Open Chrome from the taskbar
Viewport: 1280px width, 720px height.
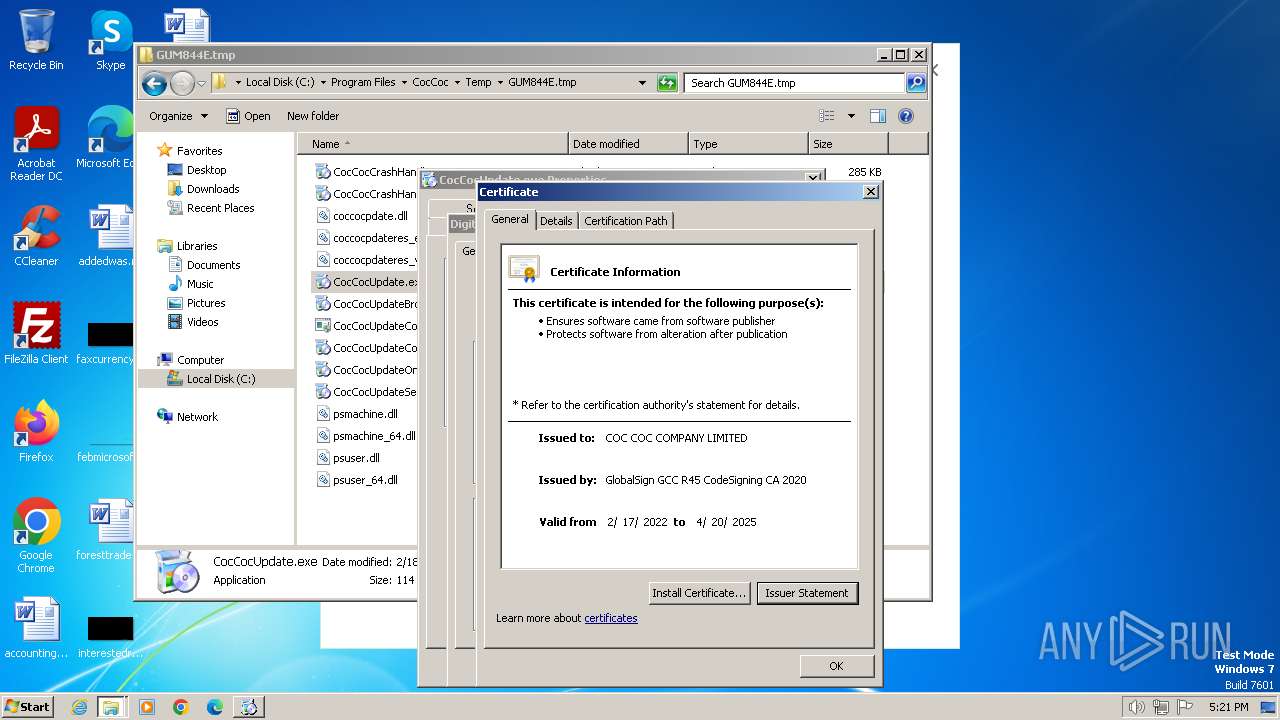[x=180, y=707]
